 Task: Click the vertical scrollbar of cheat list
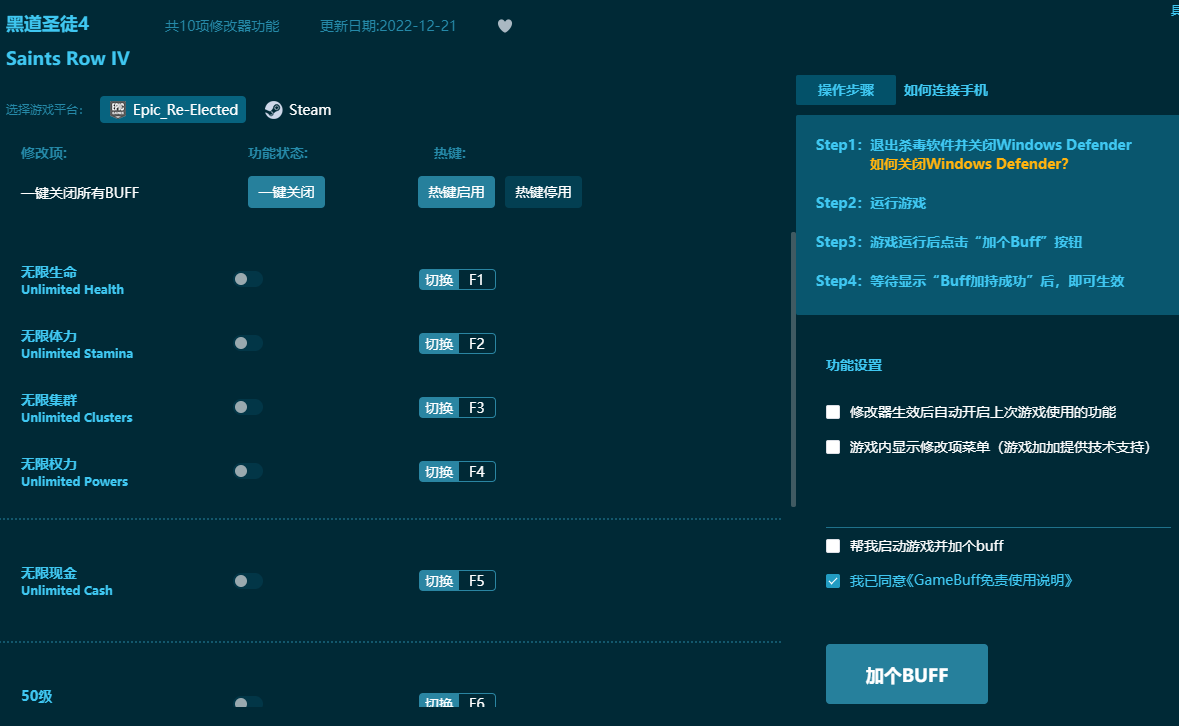(793, 370)
